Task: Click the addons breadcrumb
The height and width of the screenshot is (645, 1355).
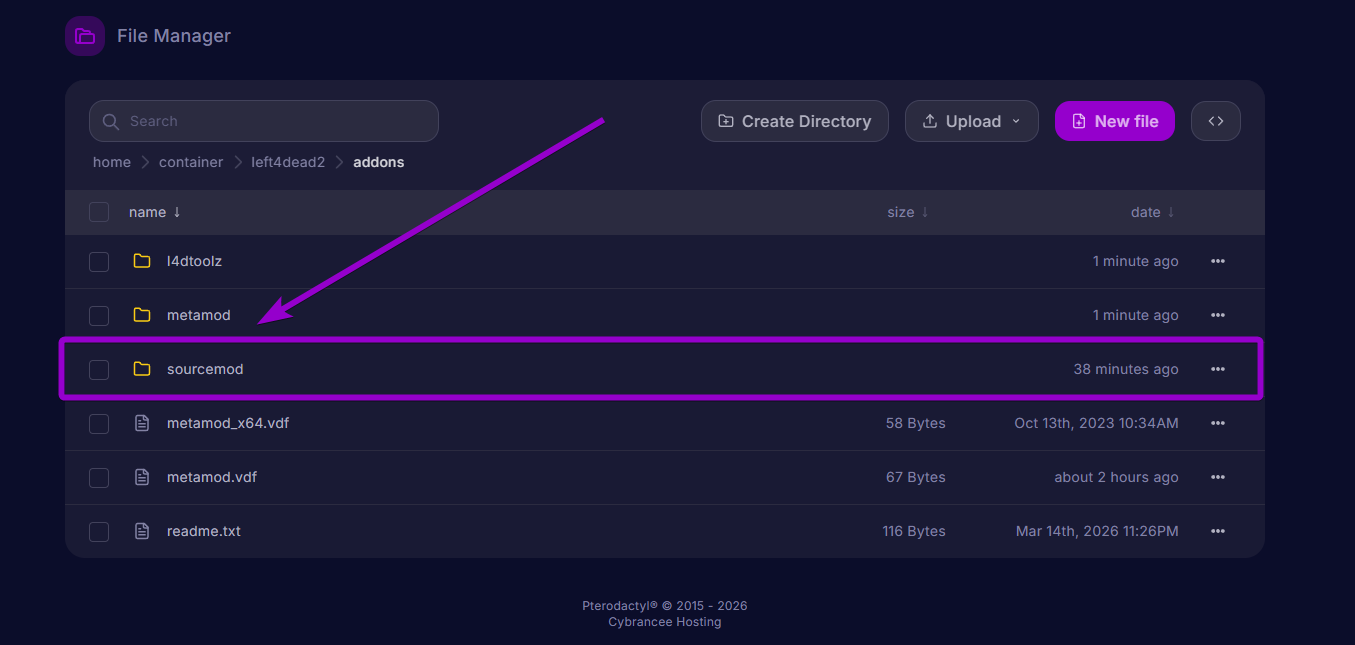Action: pos(379,162)
